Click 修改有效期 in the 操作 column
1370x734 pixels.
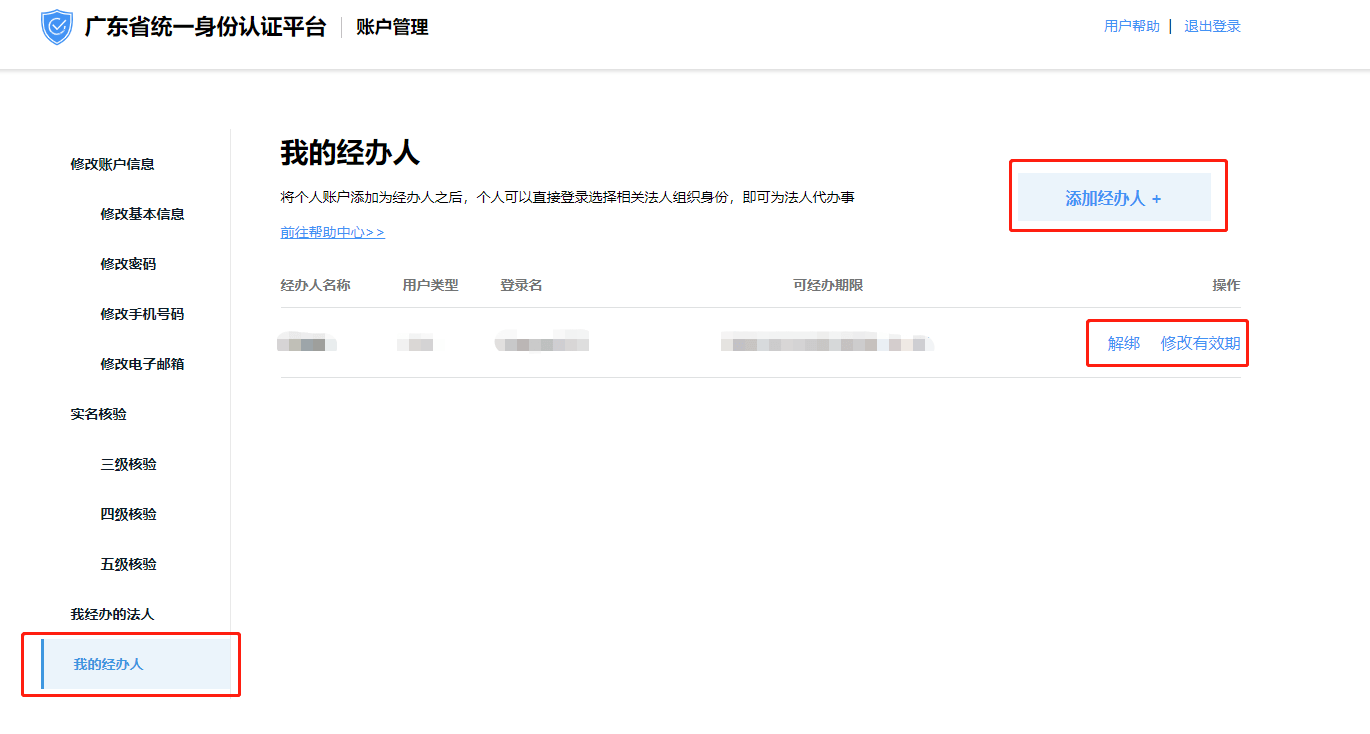pyautogui.click(x=1200, y=344)
